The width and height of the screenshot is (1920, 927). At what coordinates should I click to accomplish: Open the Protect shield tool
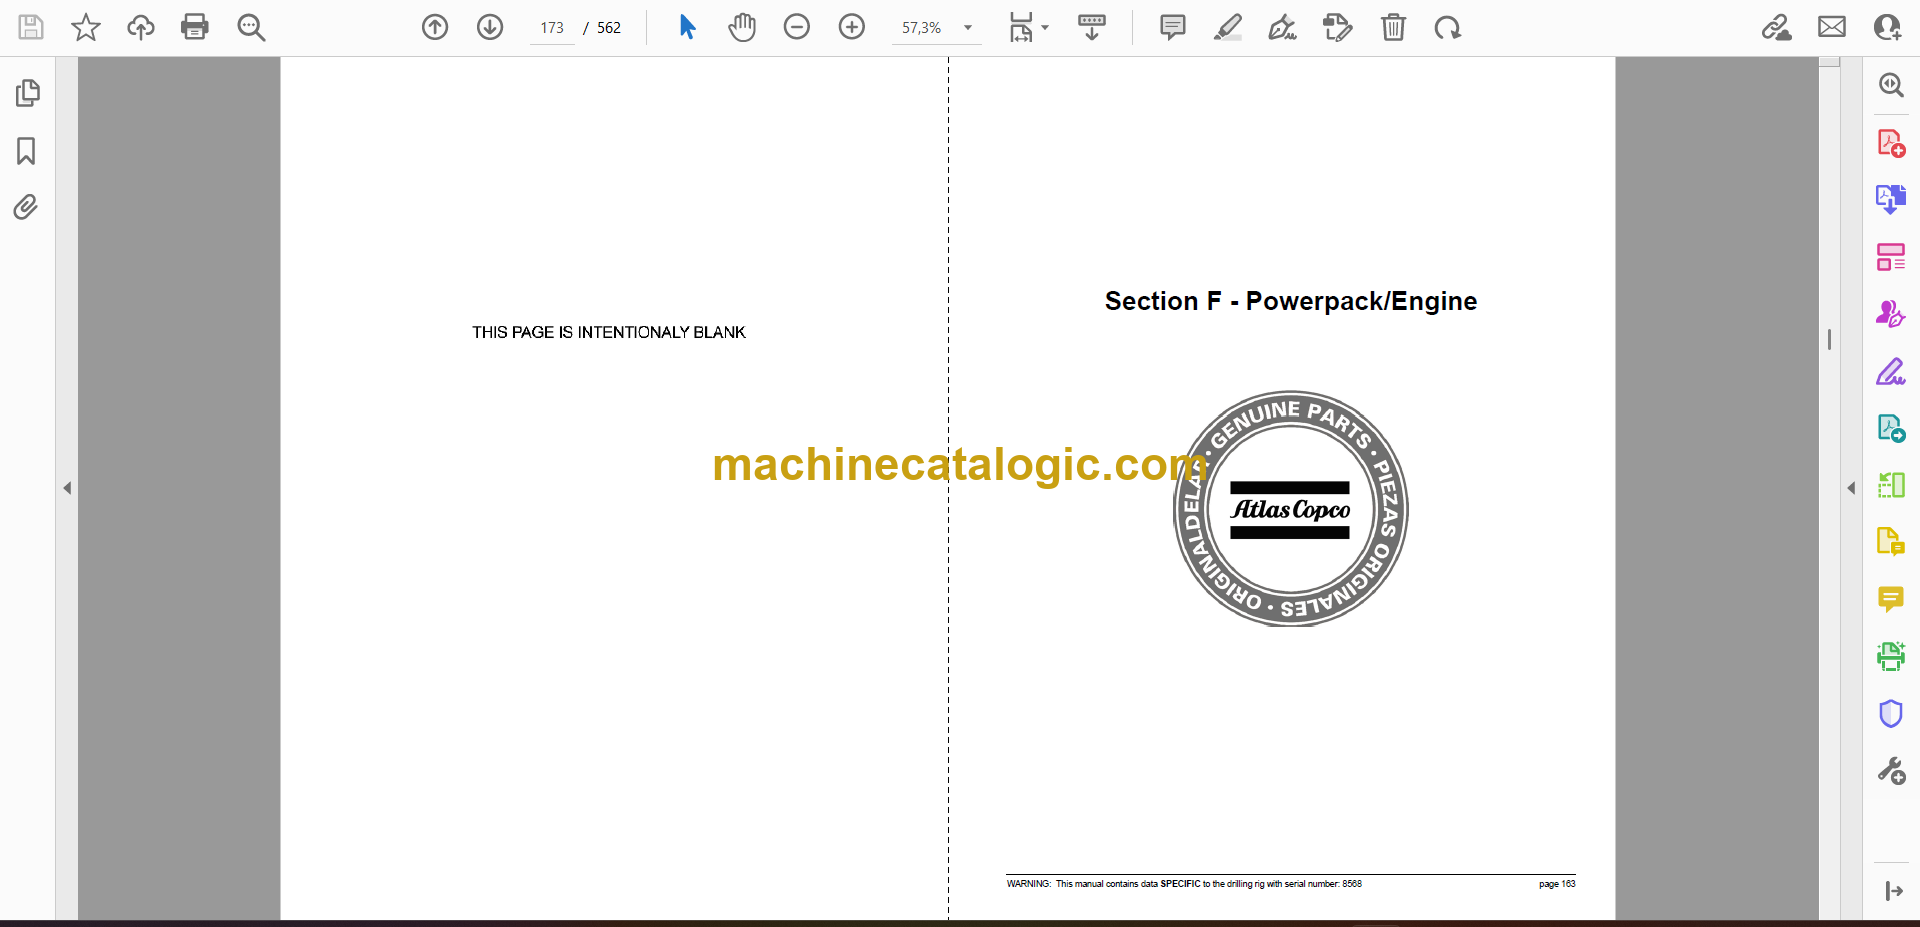point(1891,714)
